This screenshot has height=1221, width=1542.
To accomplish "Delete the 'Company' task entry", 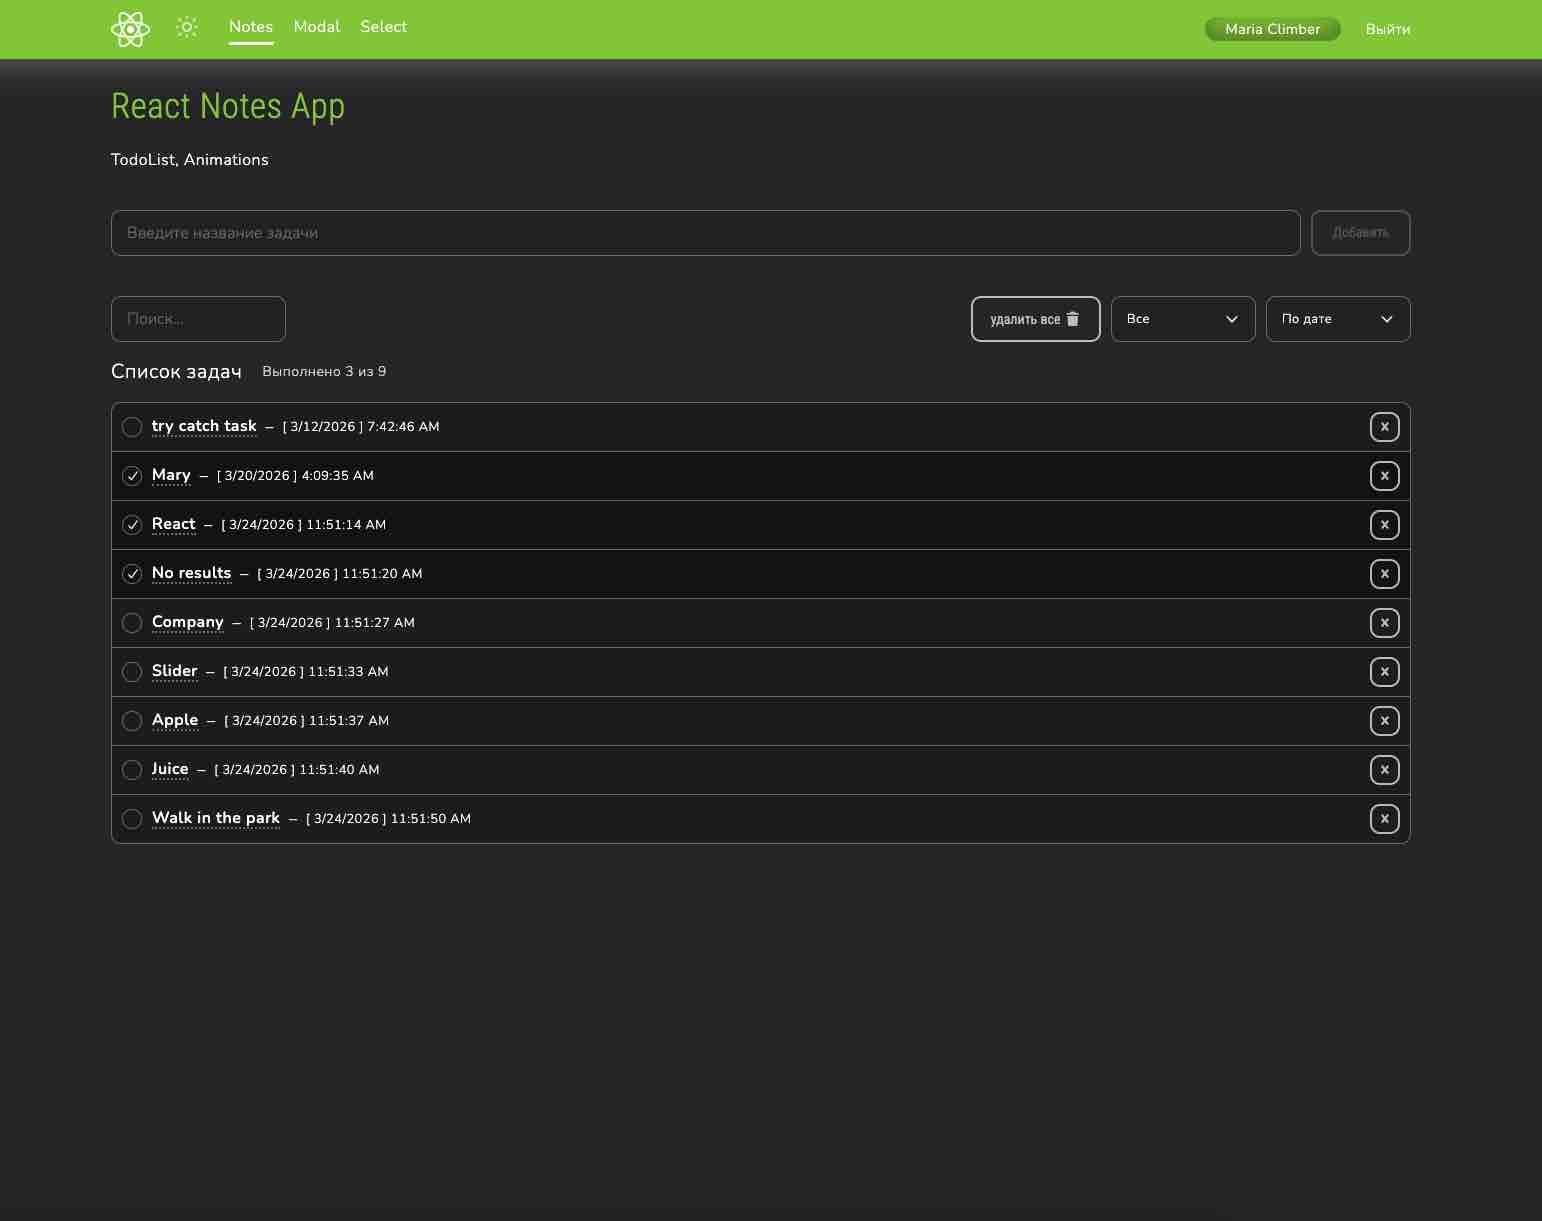I will pyautogui.click(x=1384, y=623).
